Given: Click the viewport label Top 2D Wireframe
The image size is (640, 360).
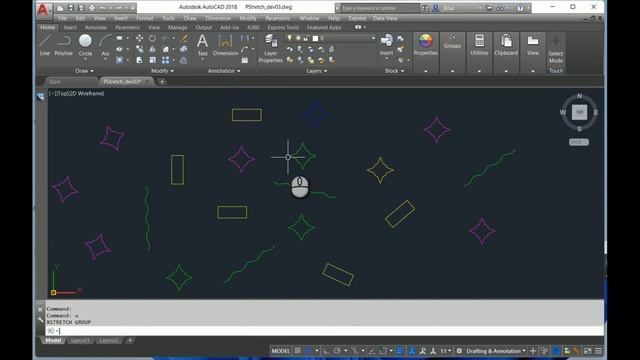Looking at the screenshot, I should tap(76, 93).
